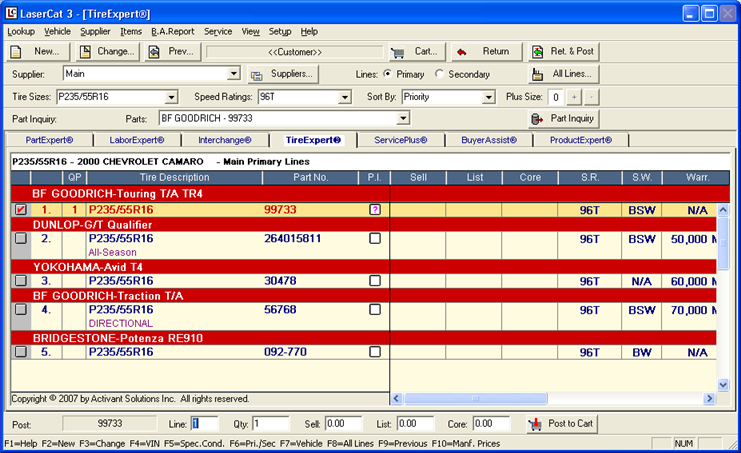
Task: Click the All Lines button
Action: pyautogui.click(x=563, y=74)
